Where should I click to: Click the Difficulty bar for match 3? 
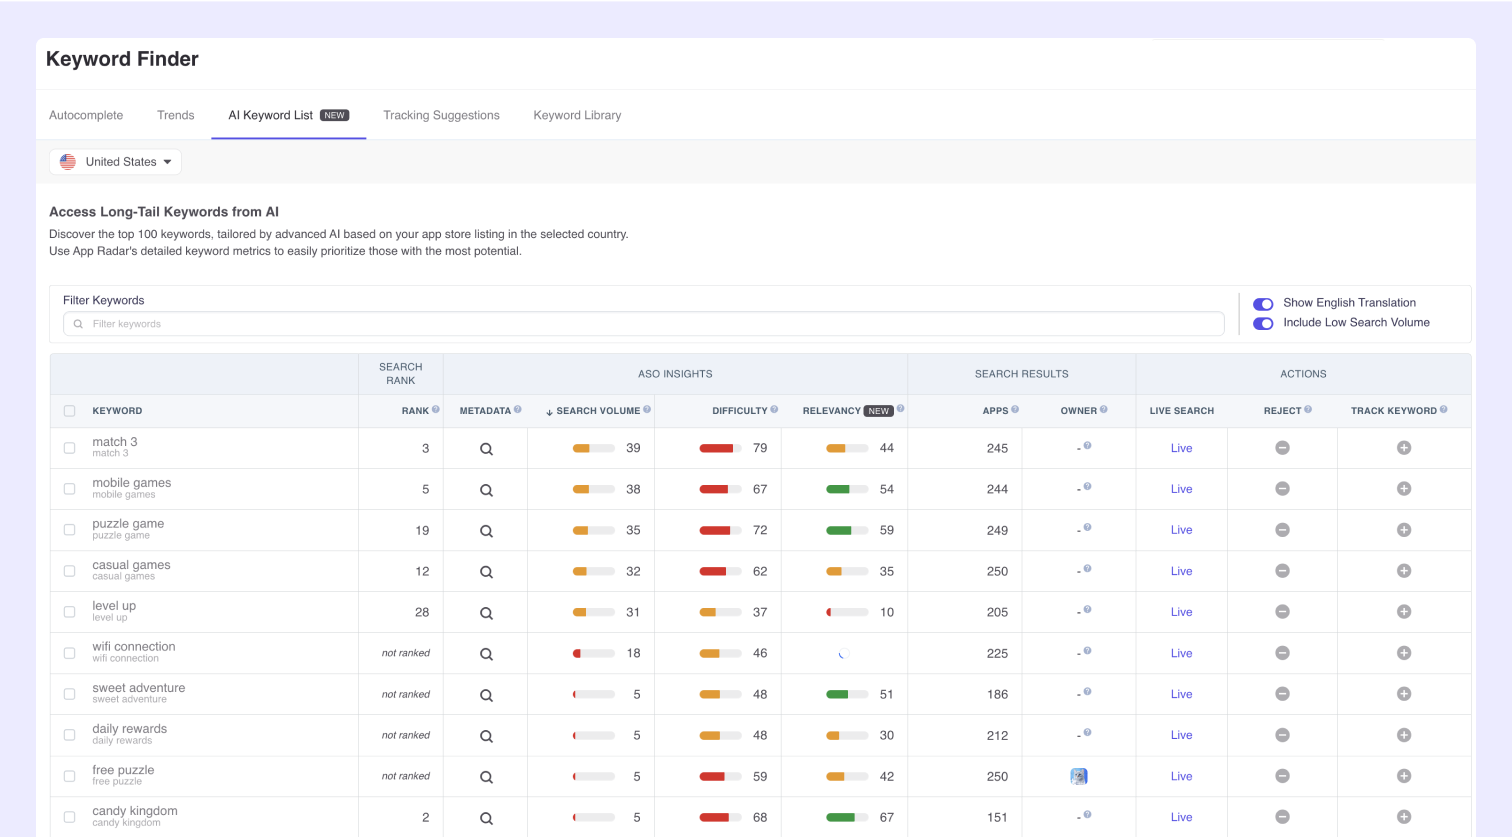coord(719,448)
